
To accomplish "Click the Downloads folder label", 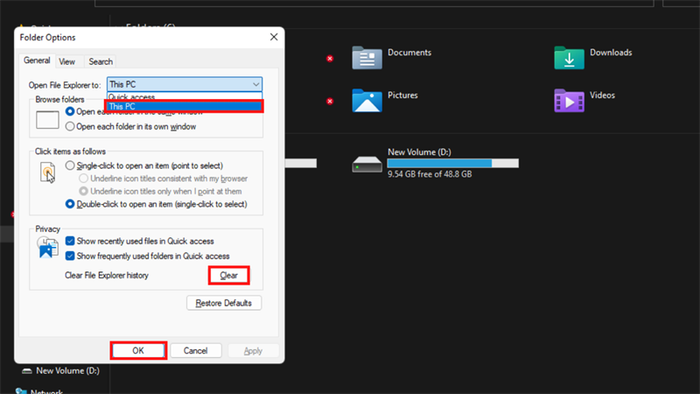I will pyautogui.click(x=611, y=53).
